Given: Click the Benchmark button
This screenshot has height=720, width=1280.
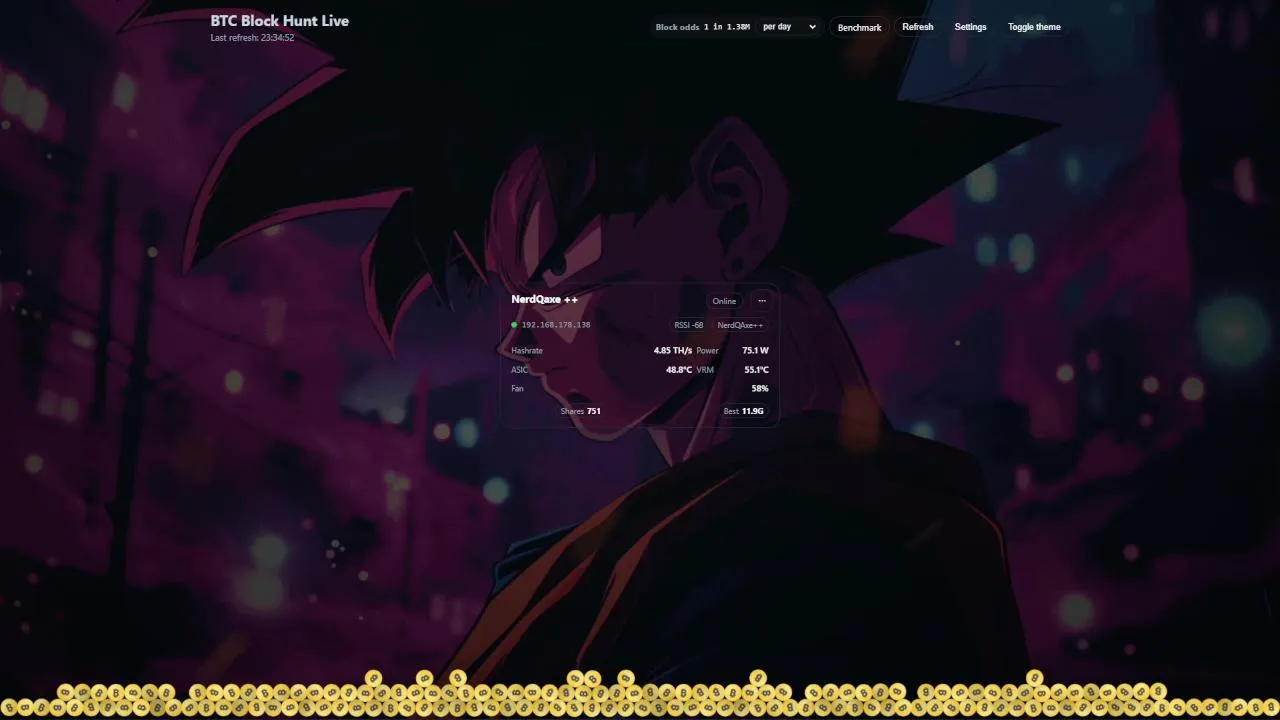Looking at the screenshot, I should pyautogui.click(x=859, y=27).
